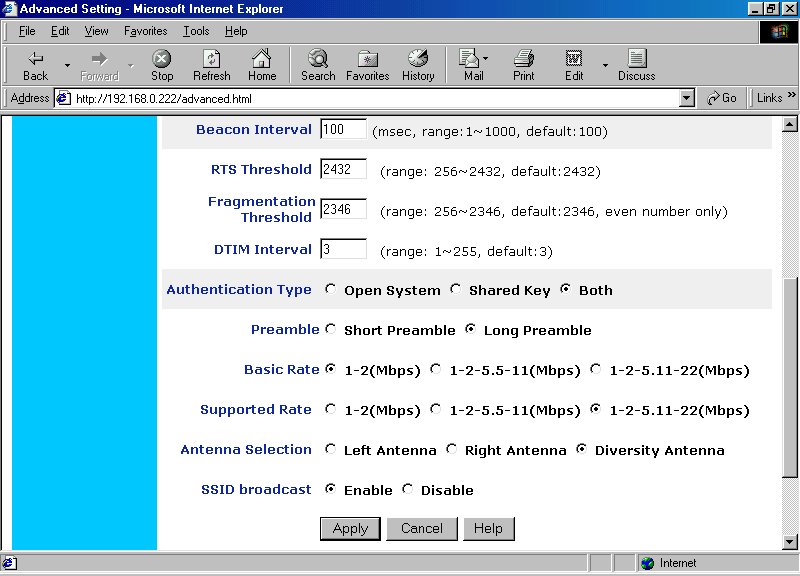The image size is (800, 576).
Task: Open the Favorites menu in menu bar
Action: (x=146, y=31)
